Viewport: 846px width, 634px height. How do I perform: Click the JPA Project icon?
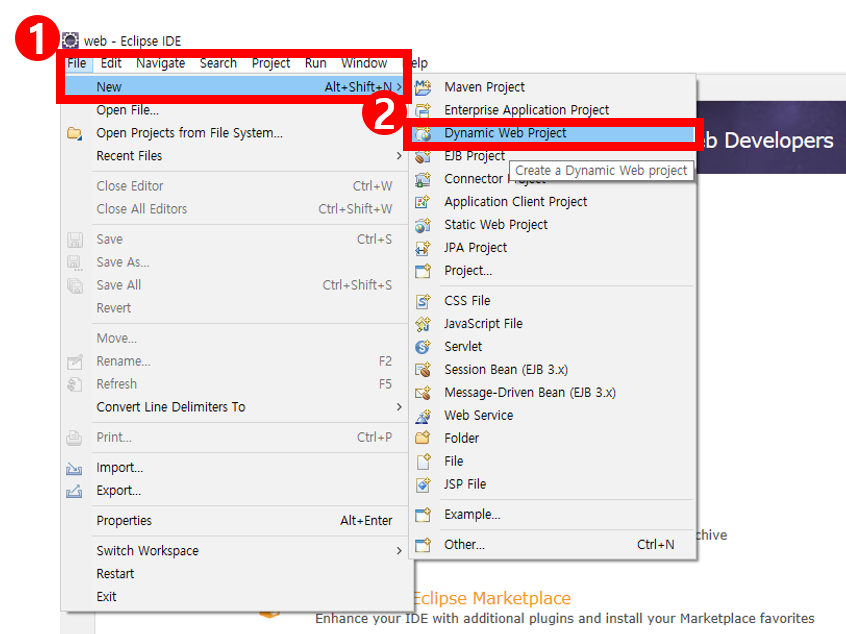point(423,248)
